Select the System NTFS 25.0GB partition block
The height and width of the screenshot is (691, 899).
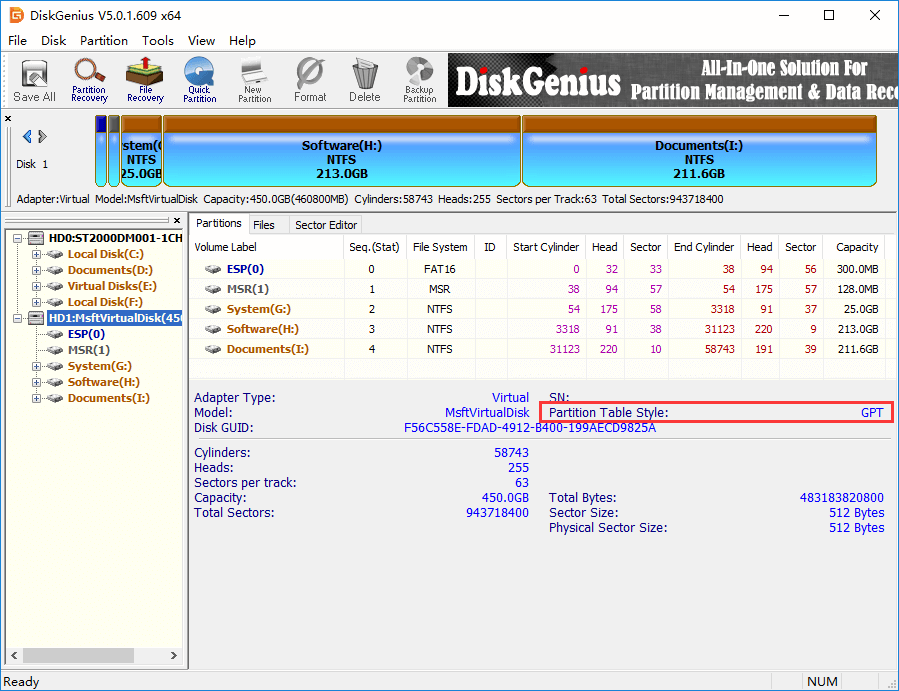pos(141,151)
